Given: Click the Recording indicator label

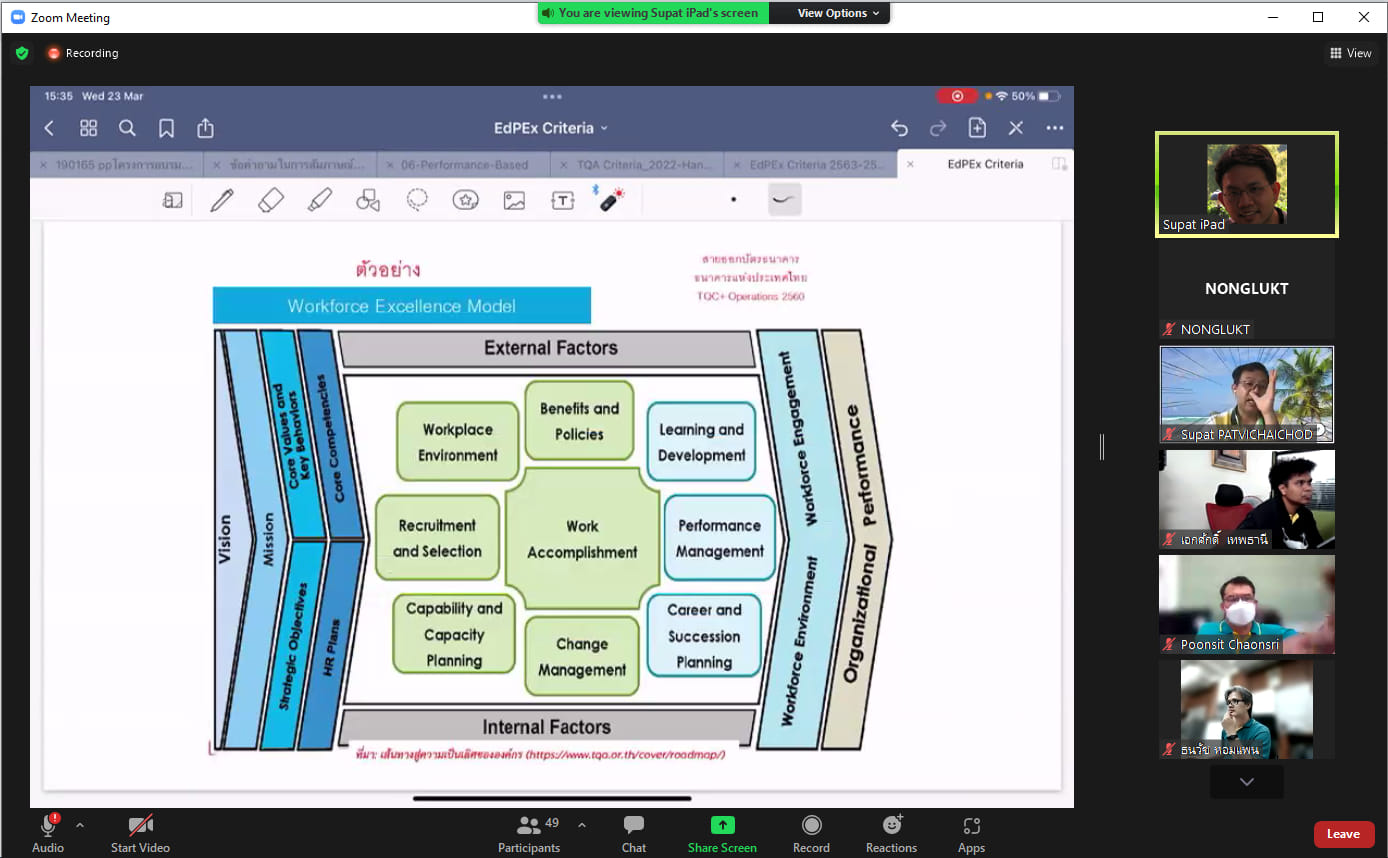Looking at the screenshot, I should [x=83, y=53].
